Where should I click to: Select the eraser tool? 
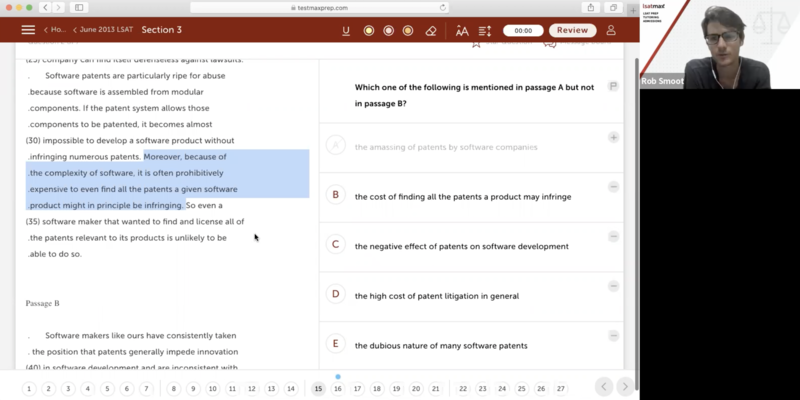click(431, 30)
